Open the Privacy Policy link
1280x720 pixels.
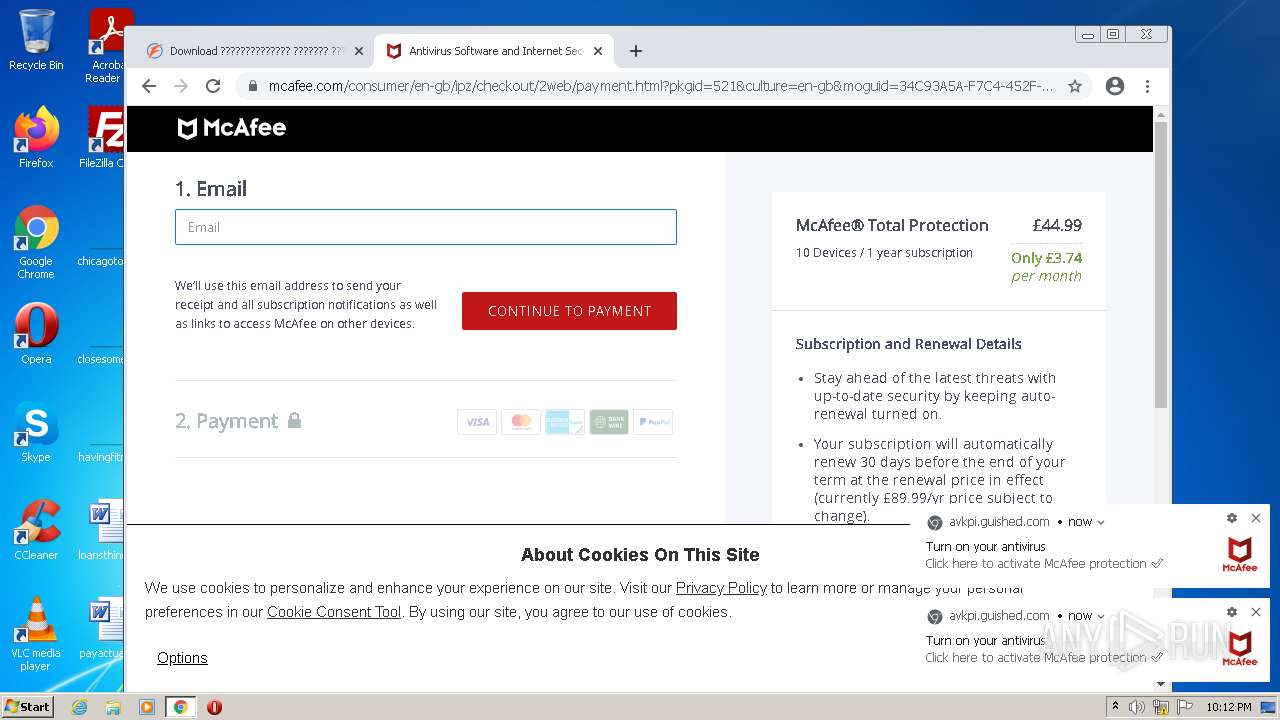click(721, 588)
